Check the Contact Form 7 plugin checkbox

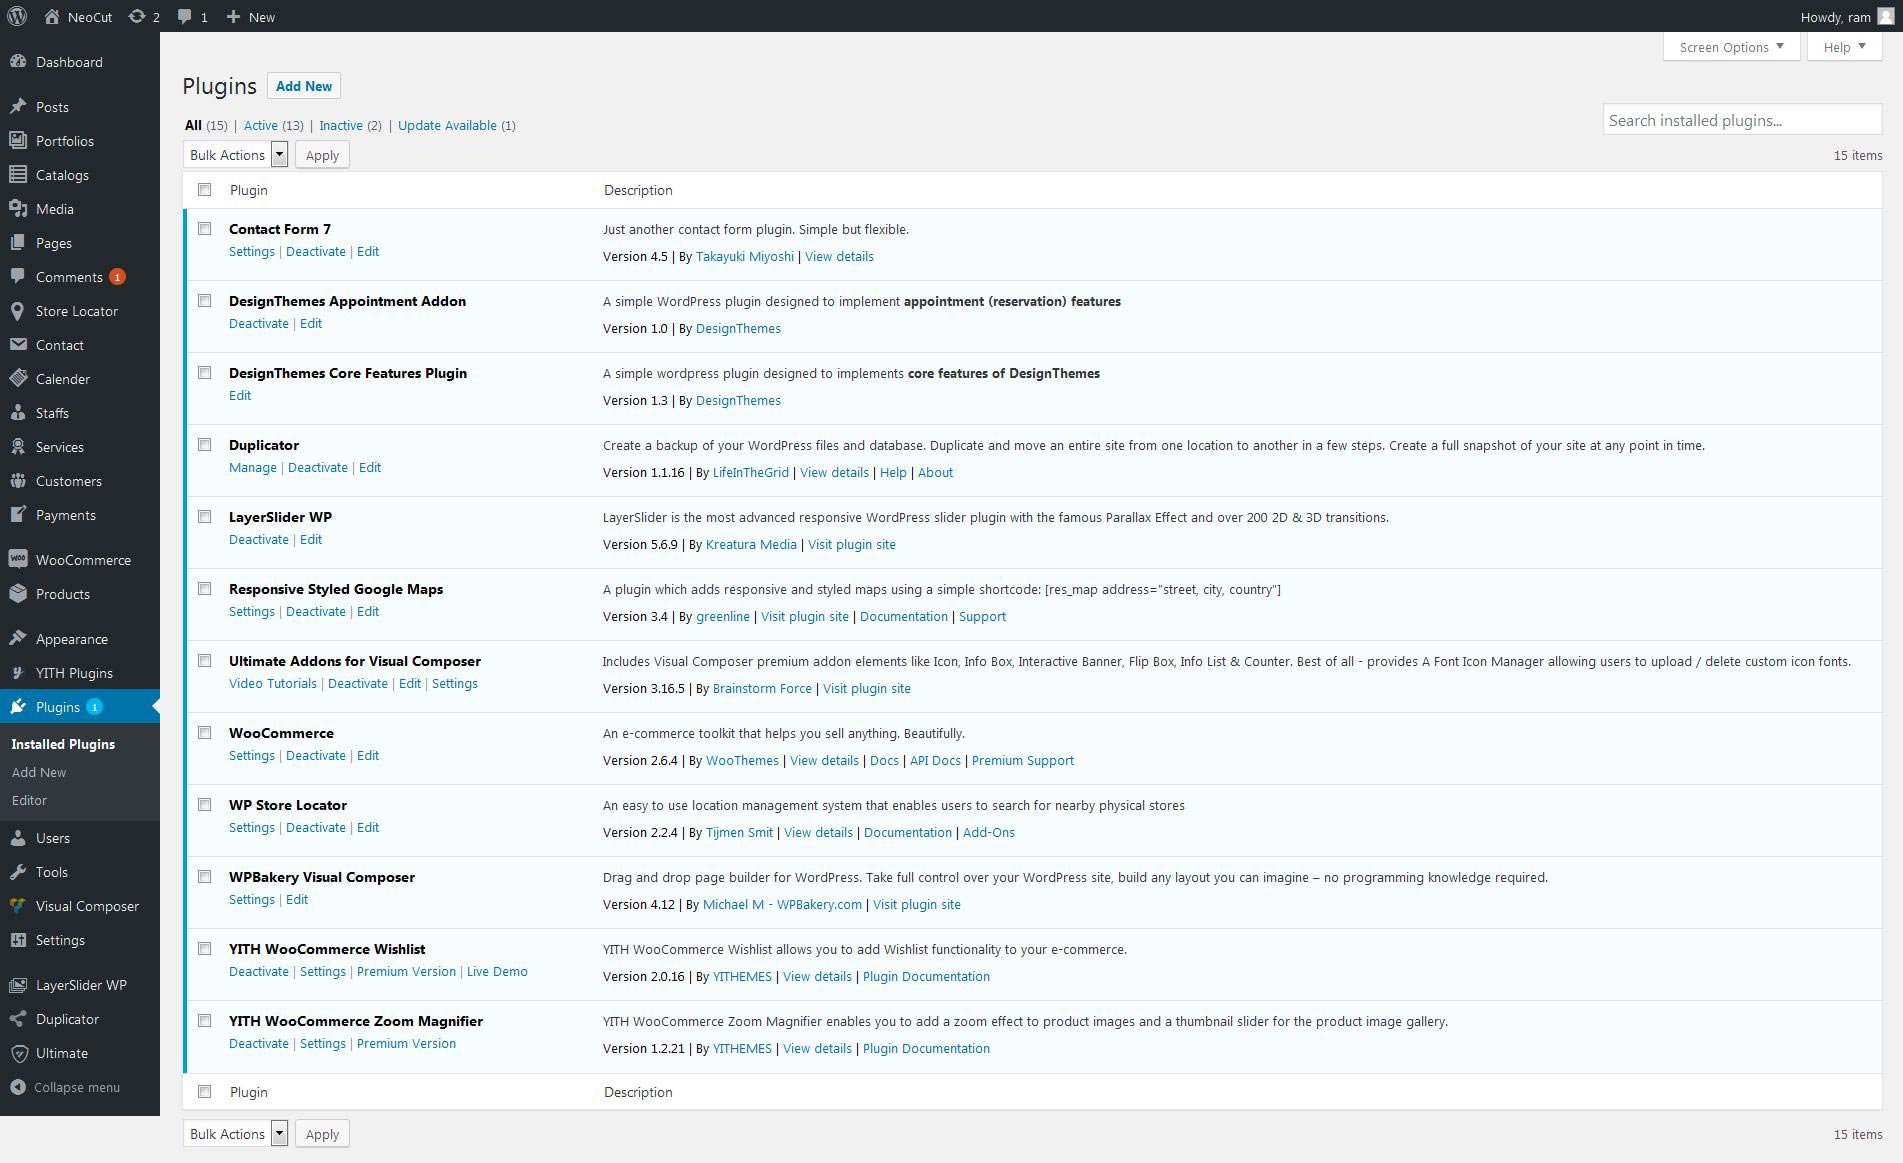coord(205,229)
